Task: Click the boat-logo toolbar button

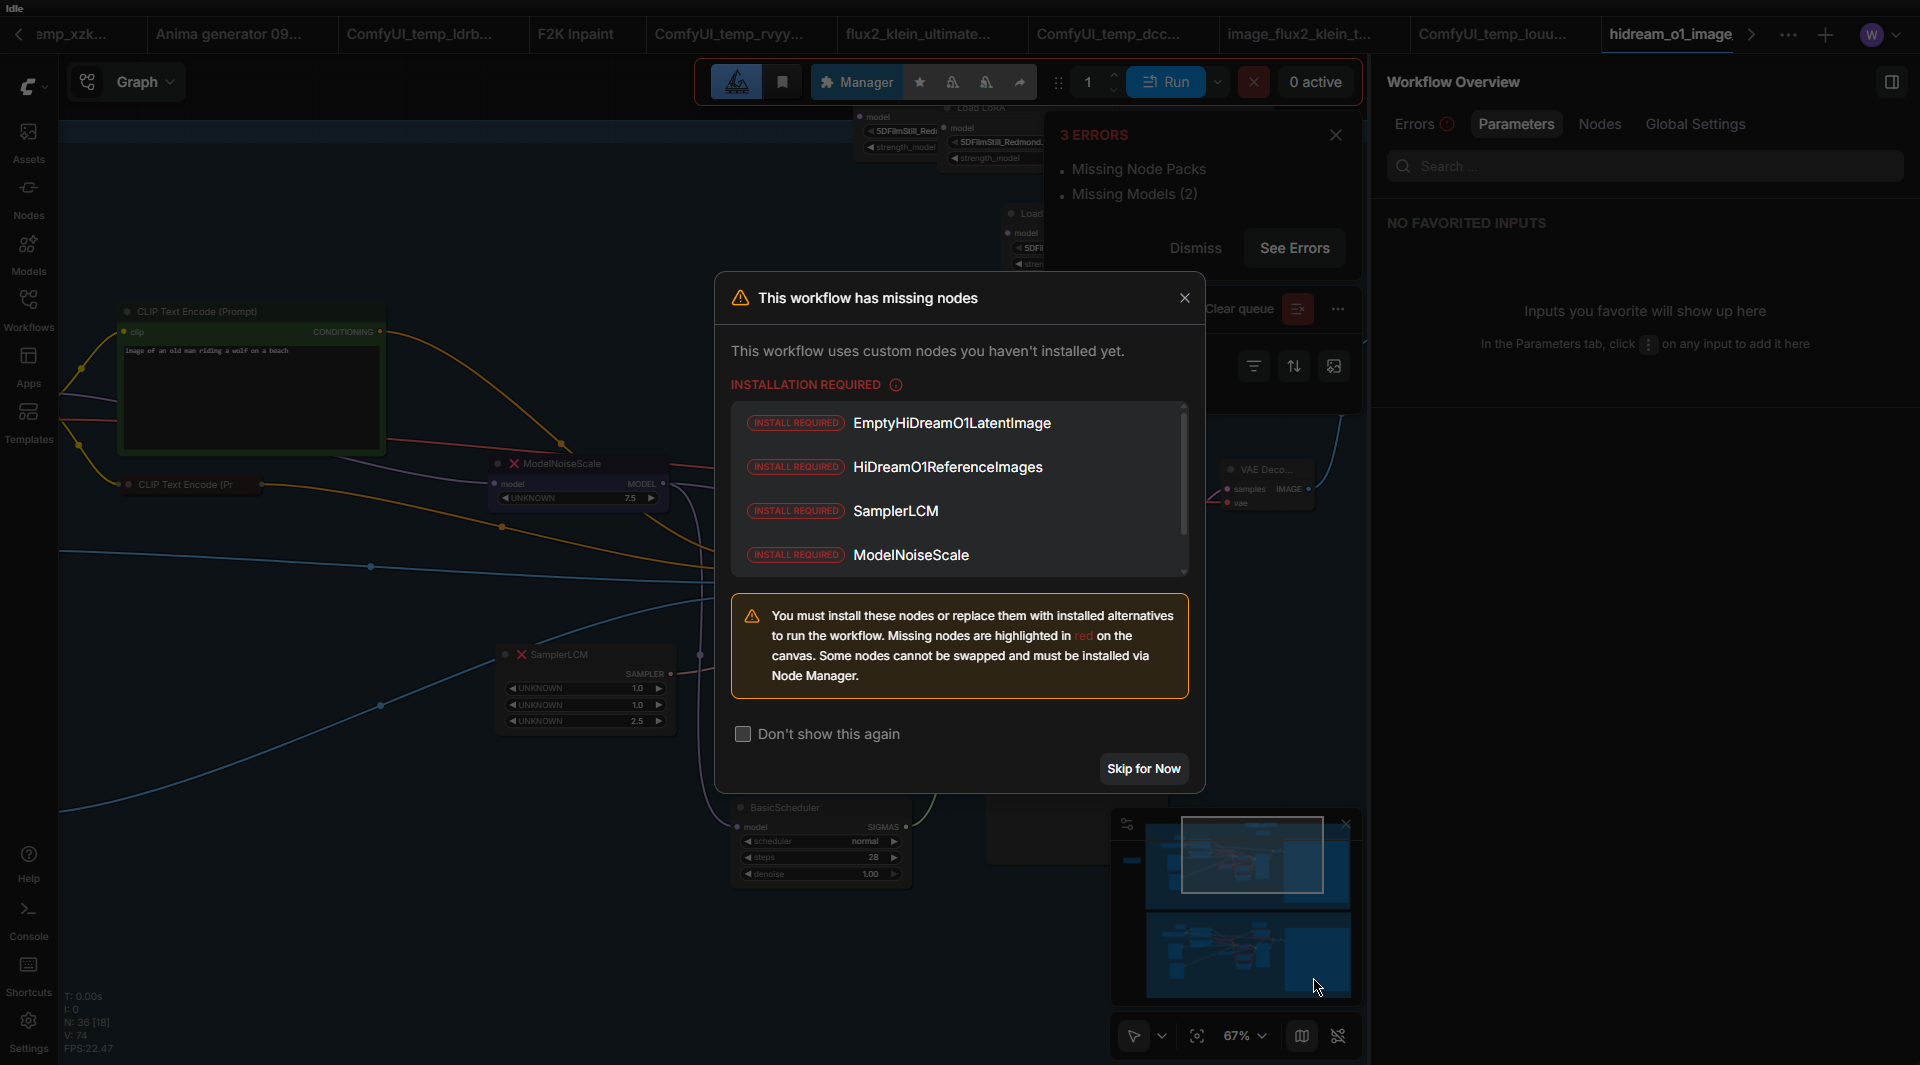Action: point(736,82)
